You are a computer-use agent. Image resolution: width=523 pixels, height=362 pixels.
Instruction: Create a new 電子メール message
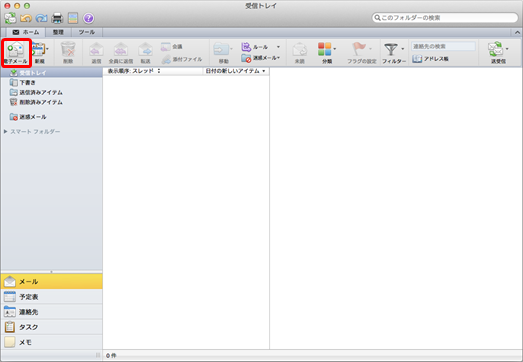[16, 52]
